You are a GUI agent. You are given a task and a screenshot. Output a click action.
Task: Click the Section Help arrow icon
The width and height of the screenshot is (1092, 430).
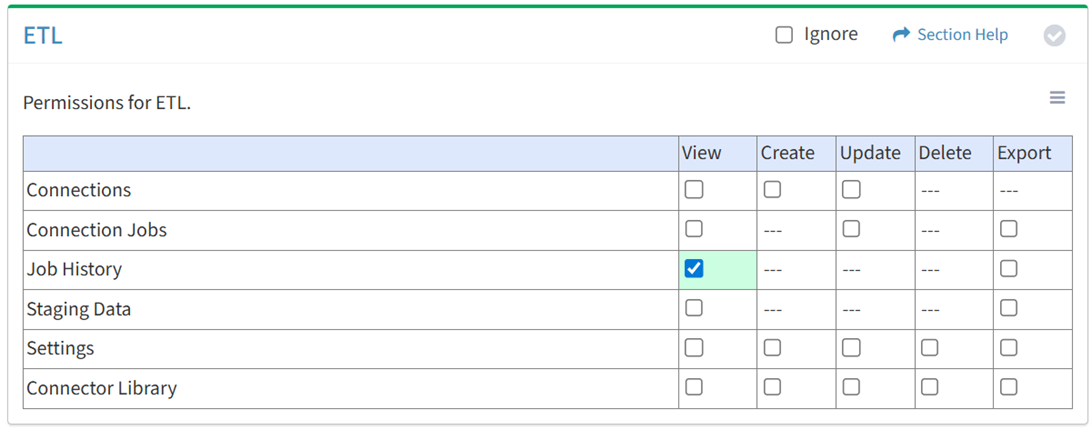click(x=901, y=35)
